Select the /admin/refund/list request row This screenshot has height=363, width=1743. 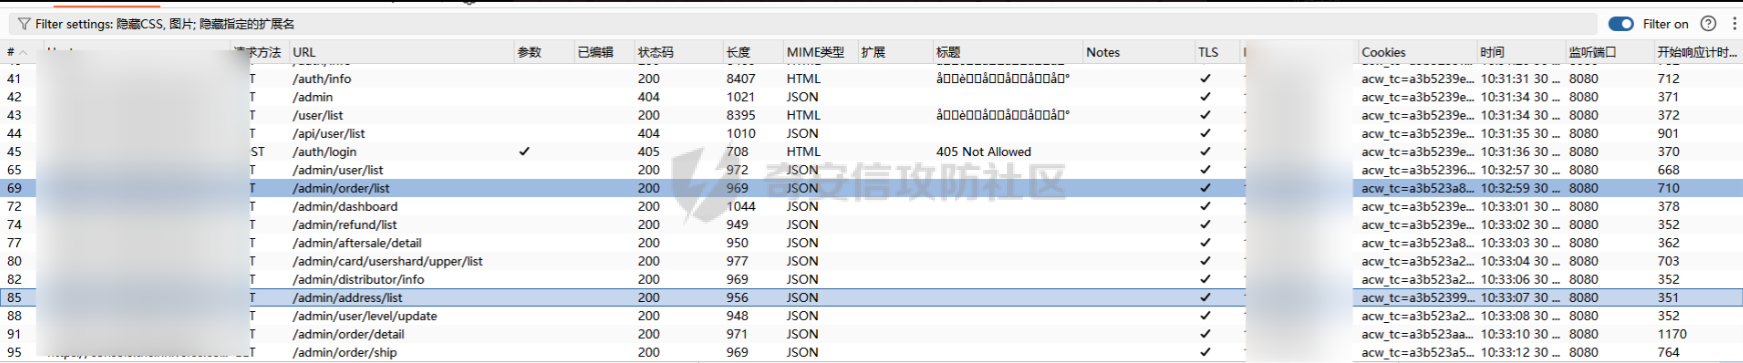coord(871,225)
